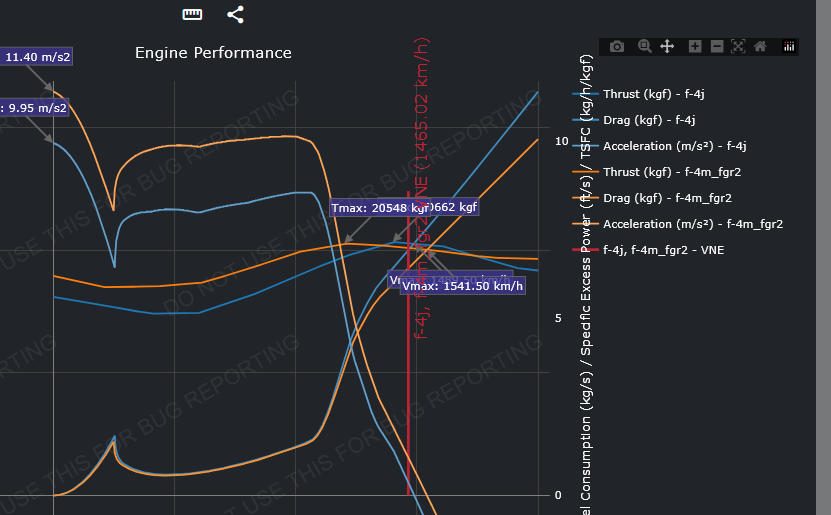831x515 pixels.
Task: Click the Autoscale icon in modebar
Action: tap(738, 46)
